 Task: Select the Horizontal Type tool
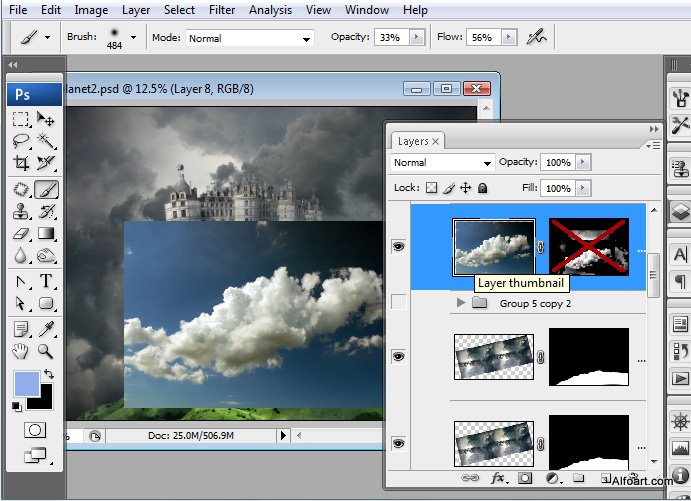[x=46, y=281]
